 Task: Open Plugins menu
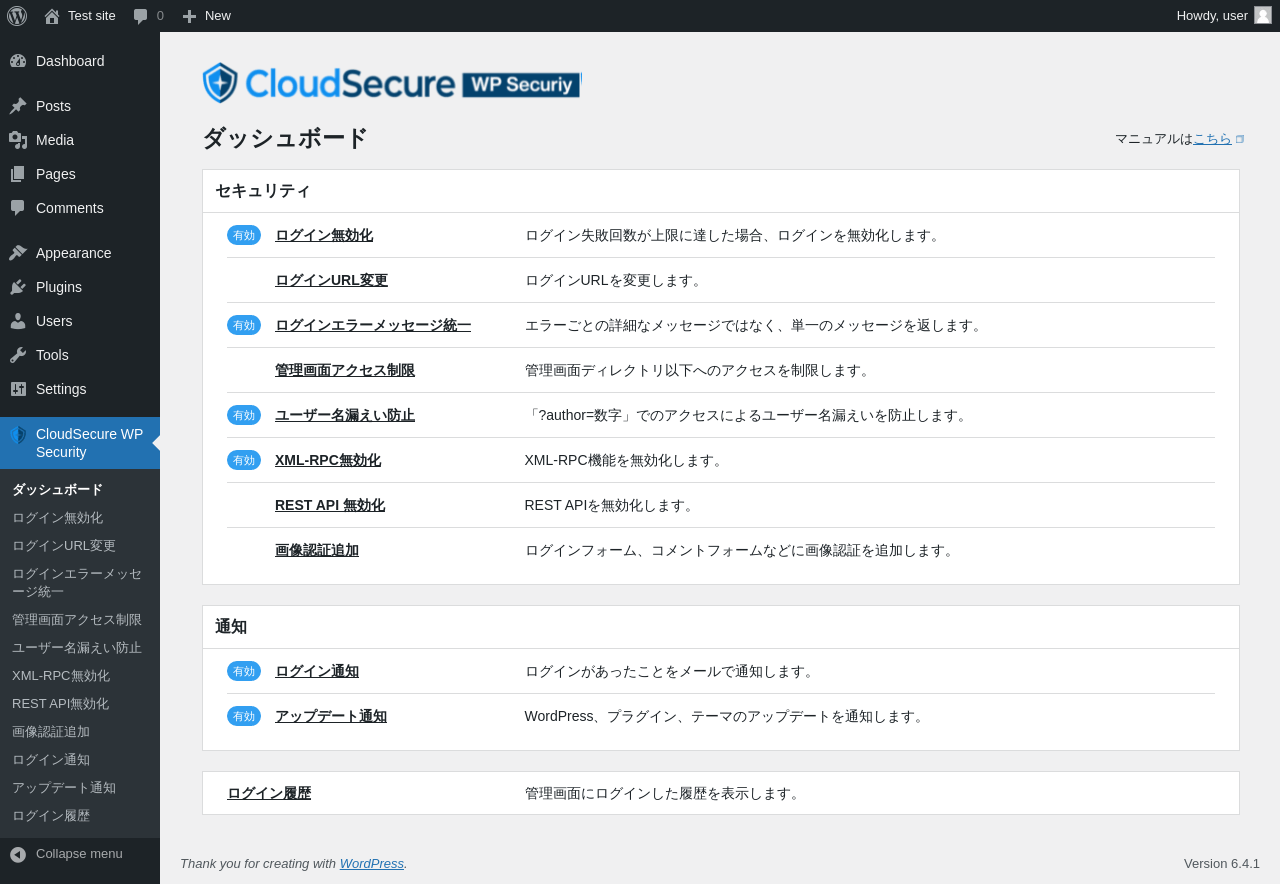coord(80,287)
